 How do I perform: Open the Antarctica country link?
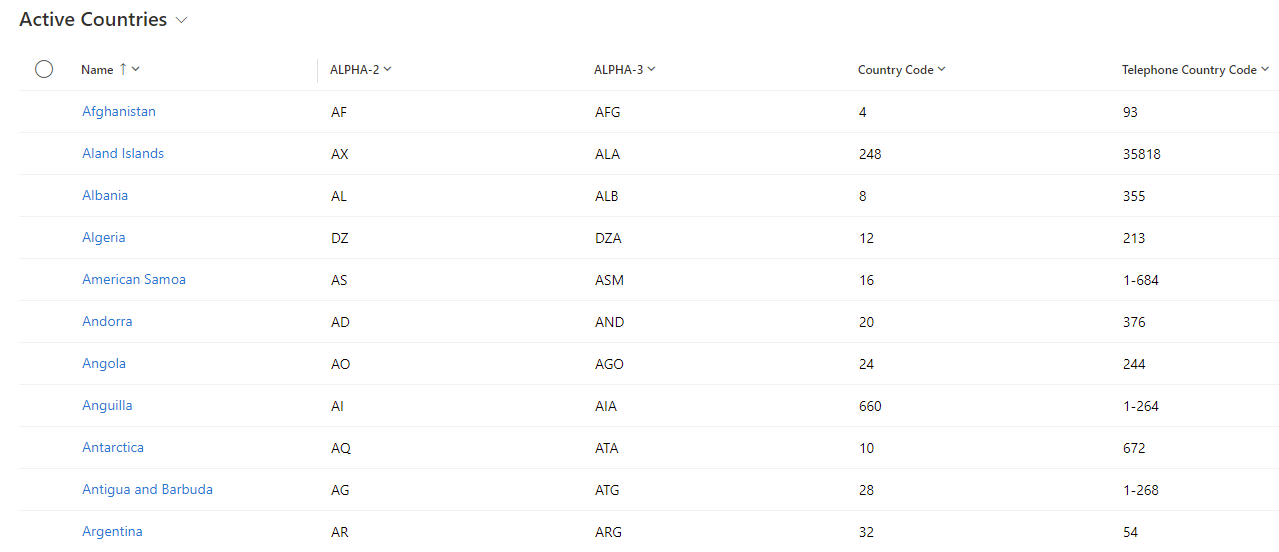[113, 448]
